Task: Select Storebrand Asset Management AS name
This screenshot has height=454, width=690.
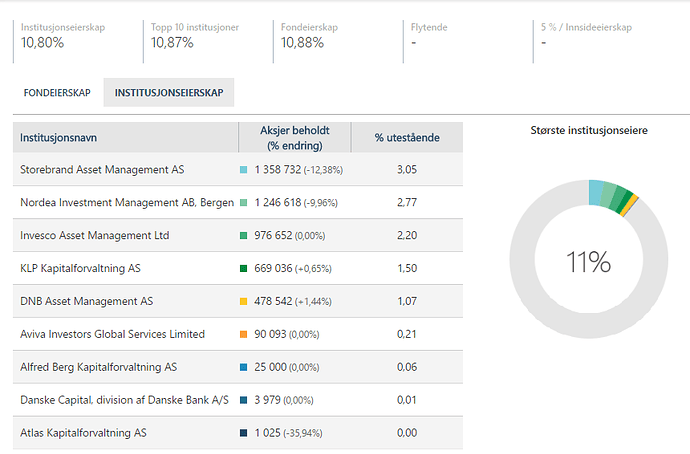Action: click(x=102, y=170)
